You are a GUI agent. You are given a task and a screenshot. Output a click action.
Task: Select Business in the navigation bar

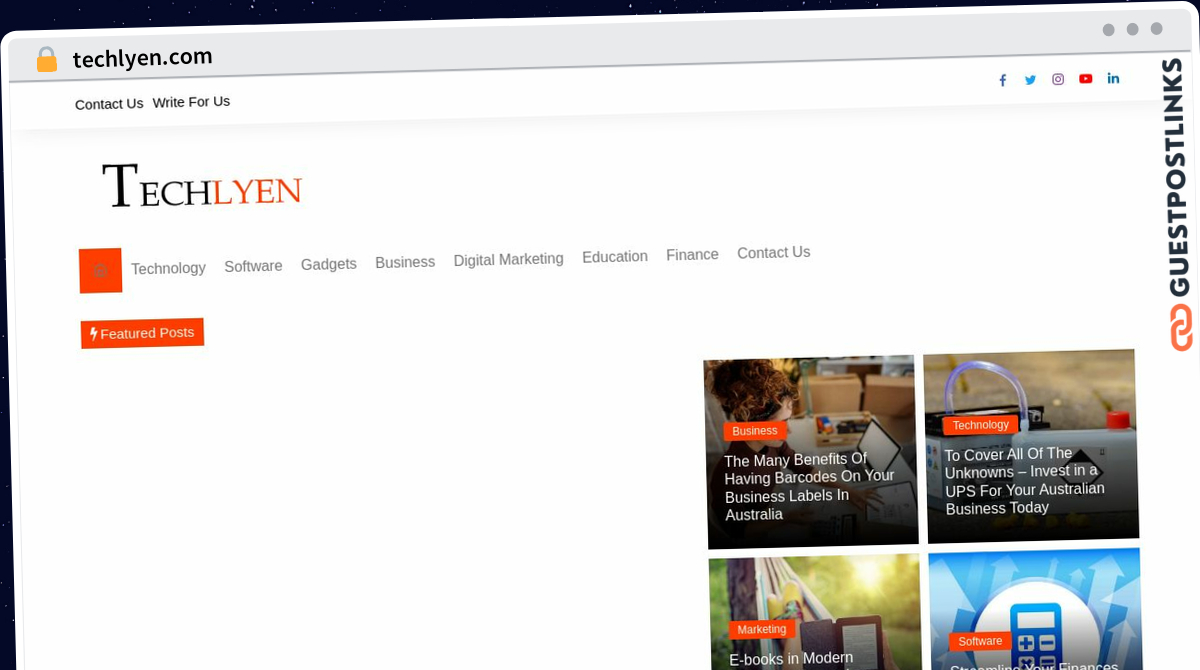(x=405, y=262)
